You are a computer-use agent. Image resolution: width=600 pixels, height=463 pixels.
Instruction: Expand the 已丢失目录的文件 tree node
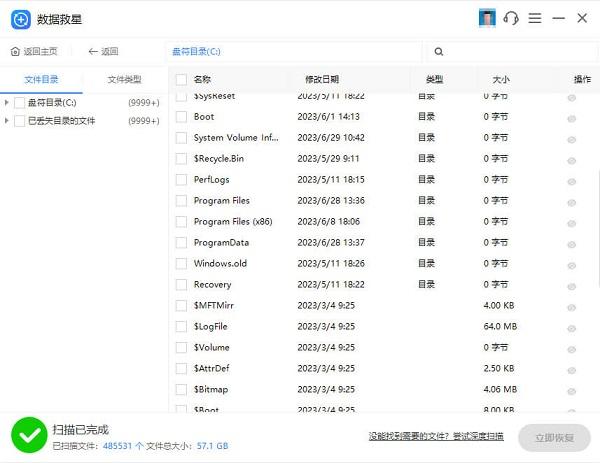[7, 121]
